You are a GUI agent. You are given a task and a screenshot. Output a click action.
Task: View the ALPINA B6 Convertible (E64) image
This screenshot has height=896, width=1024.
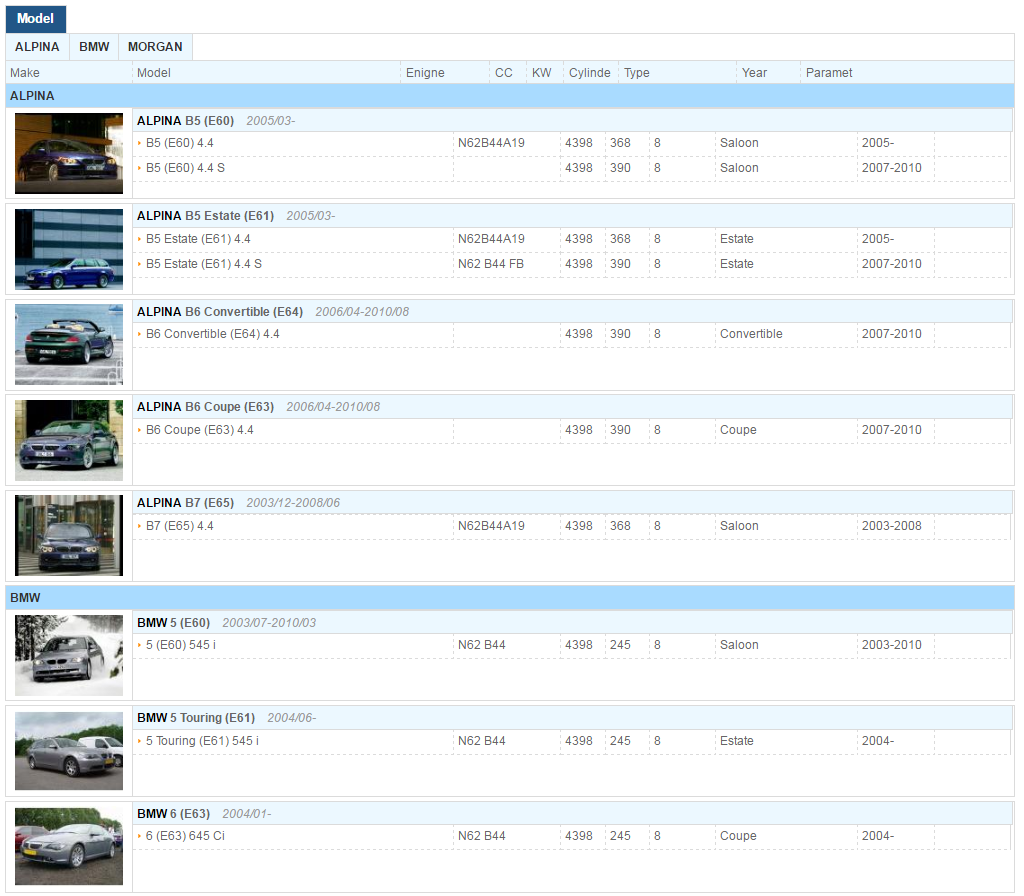(69, 345)
